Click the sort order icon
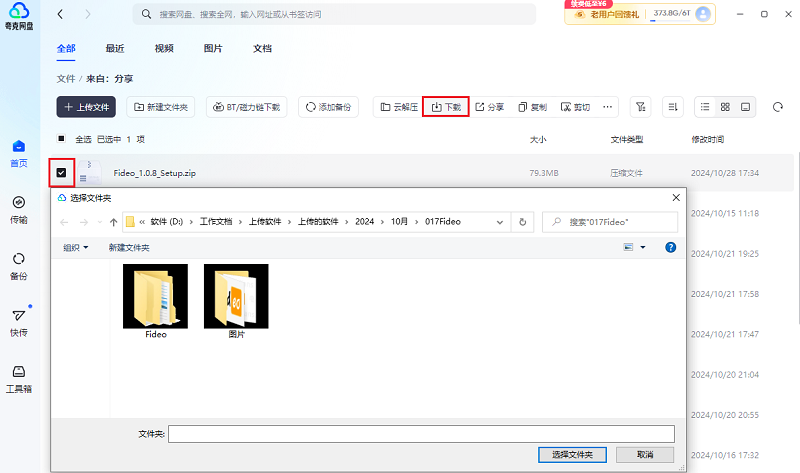 (x=673, y=107)
